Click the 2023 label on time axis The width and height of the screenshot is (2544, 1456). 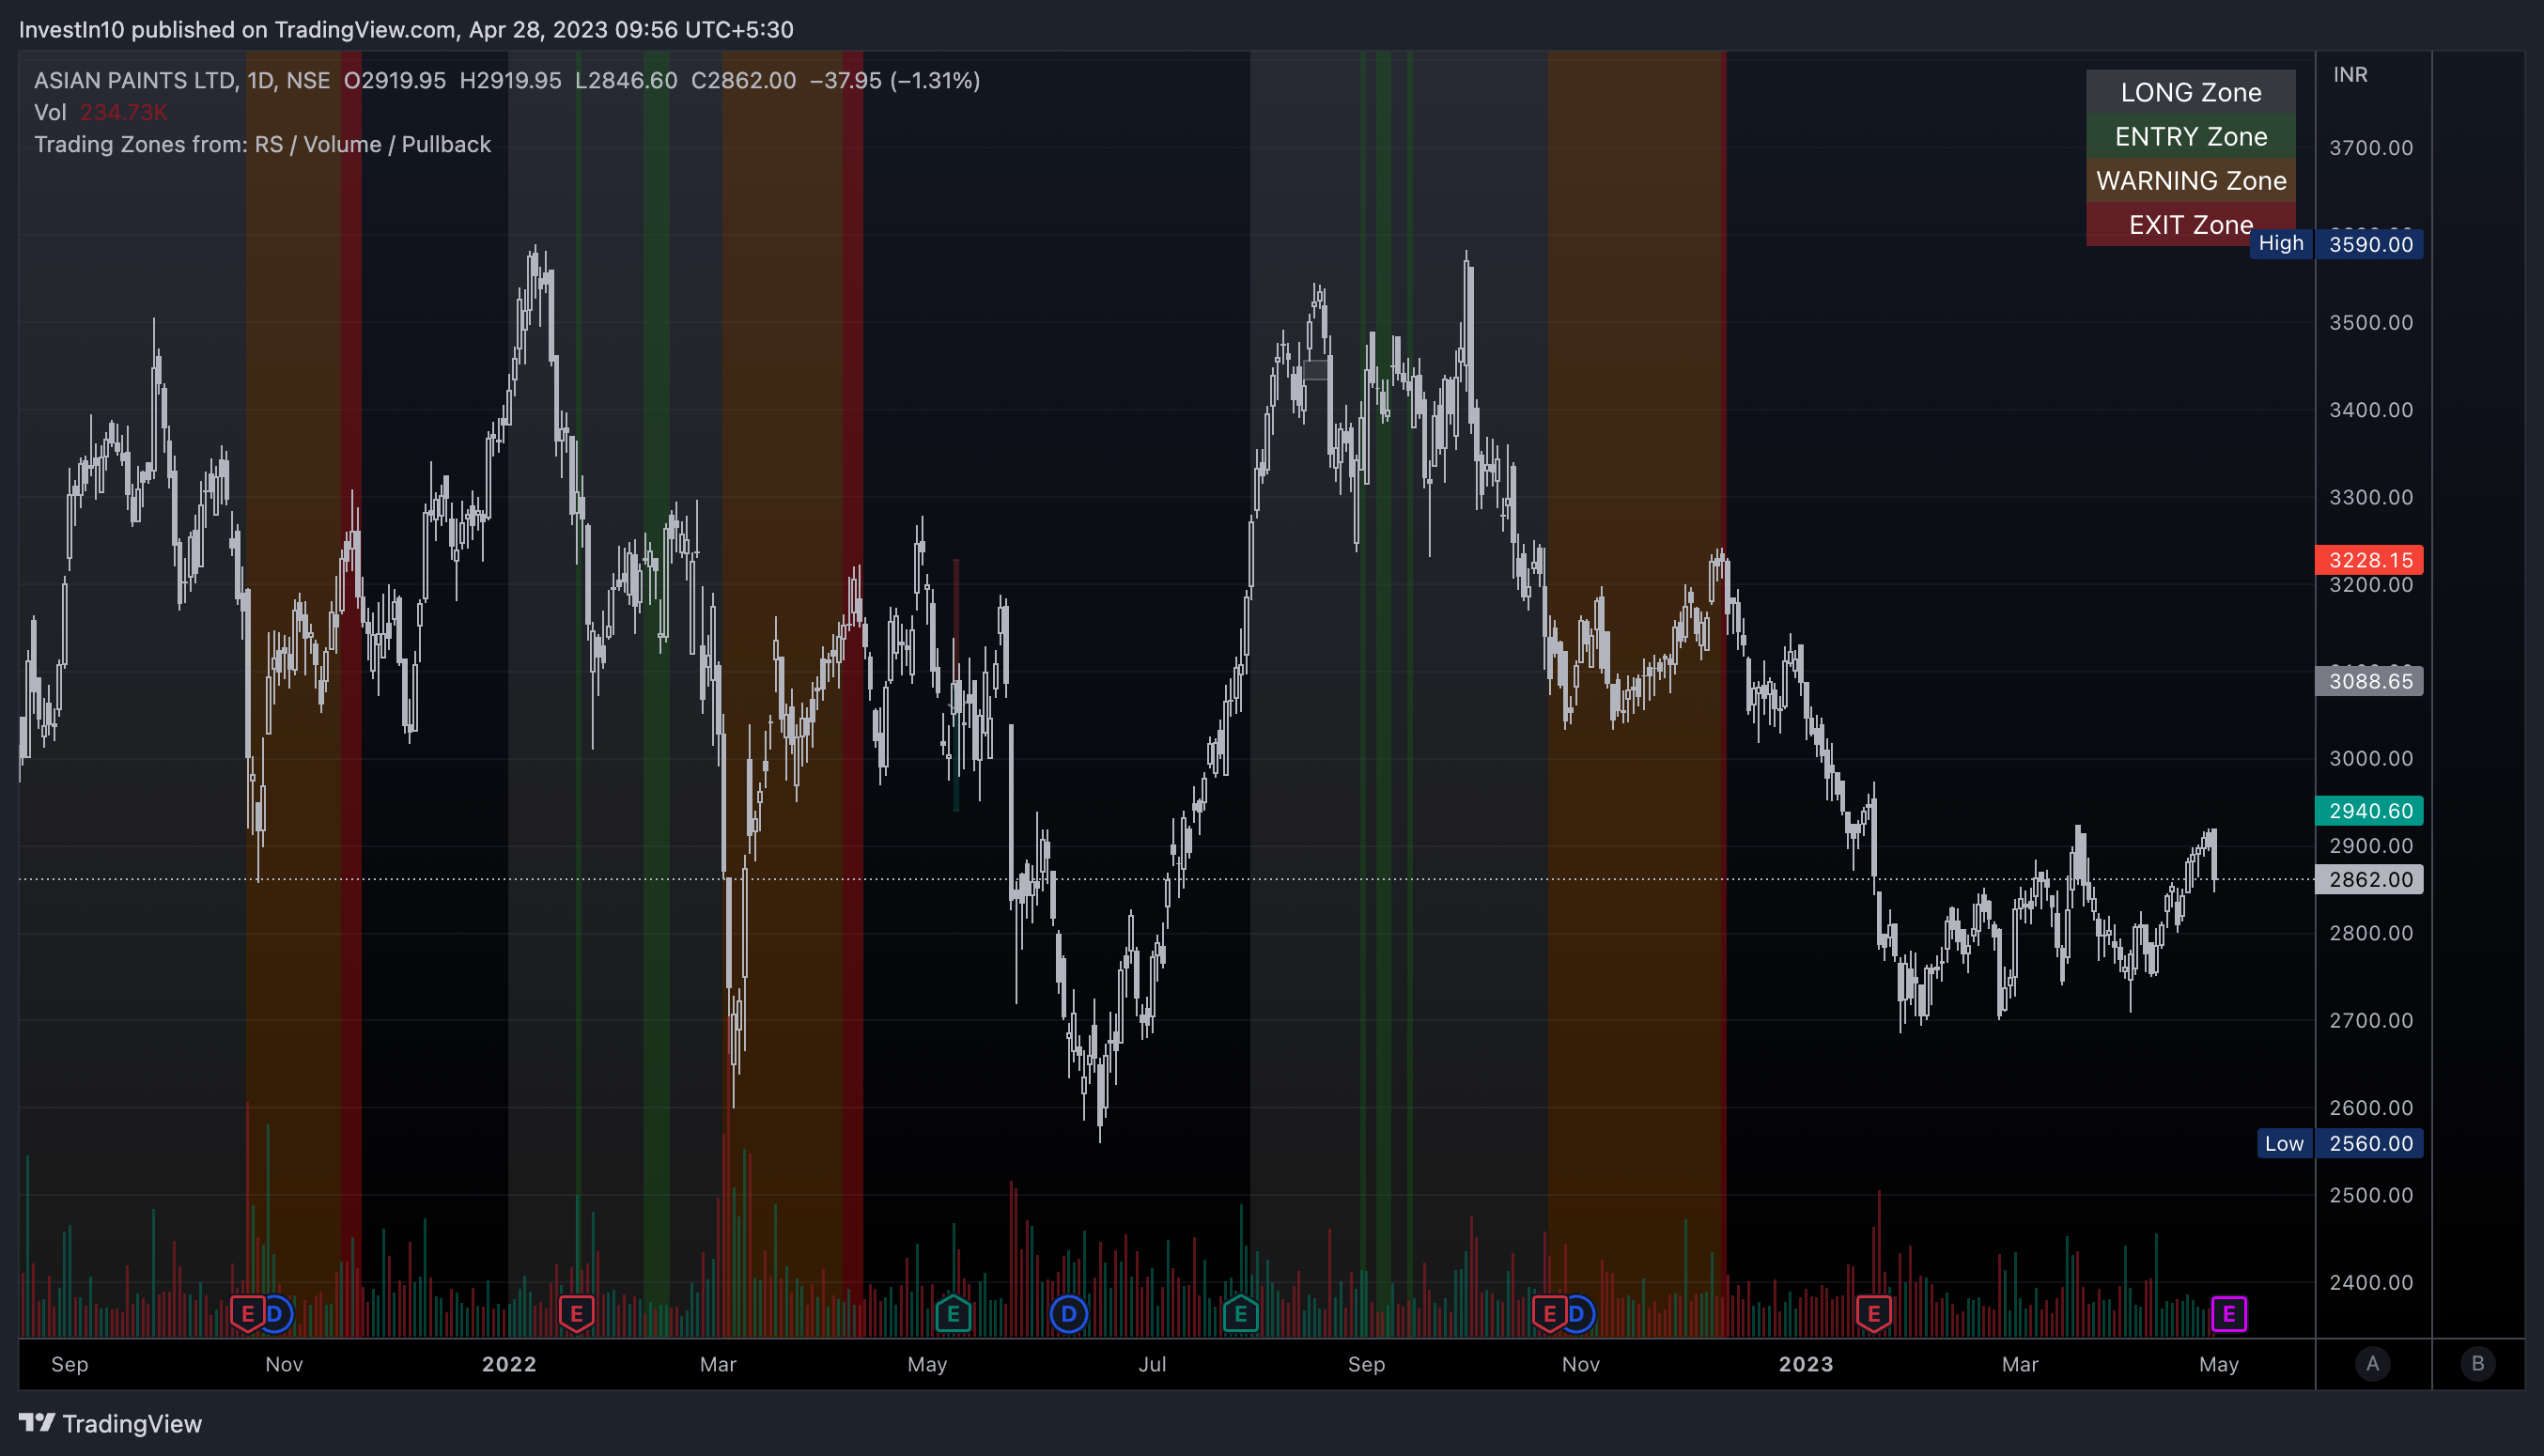tap(1806, 1364)
